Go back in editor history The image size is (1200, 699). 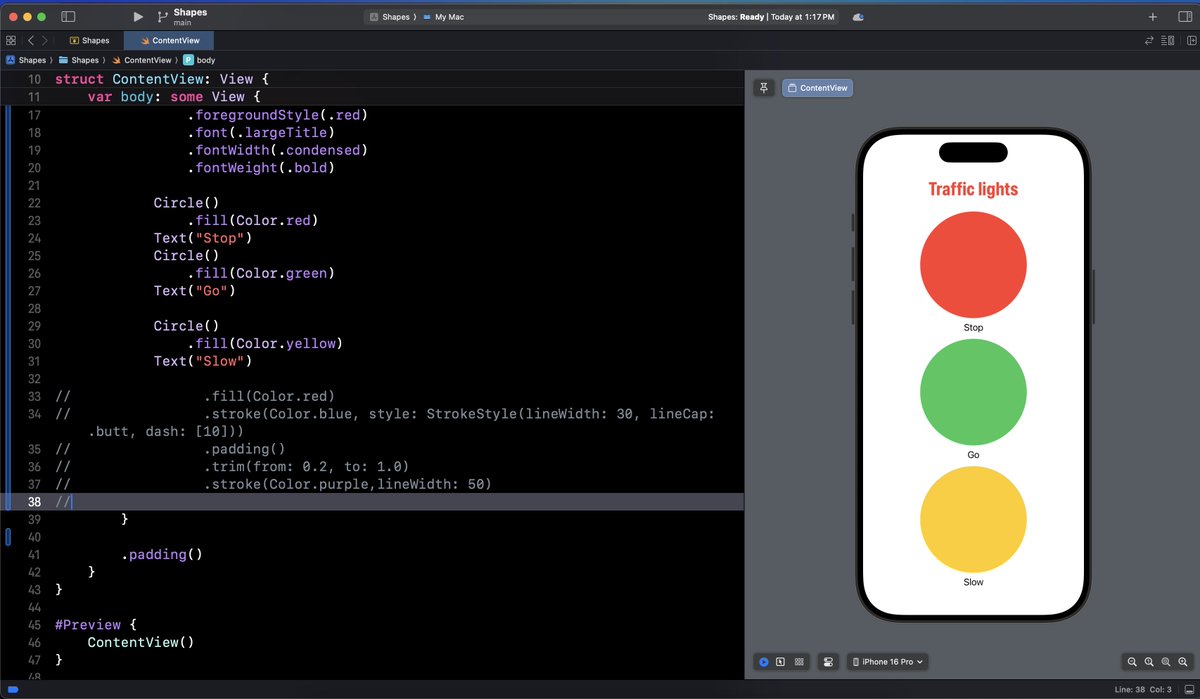tap(30, 41)
